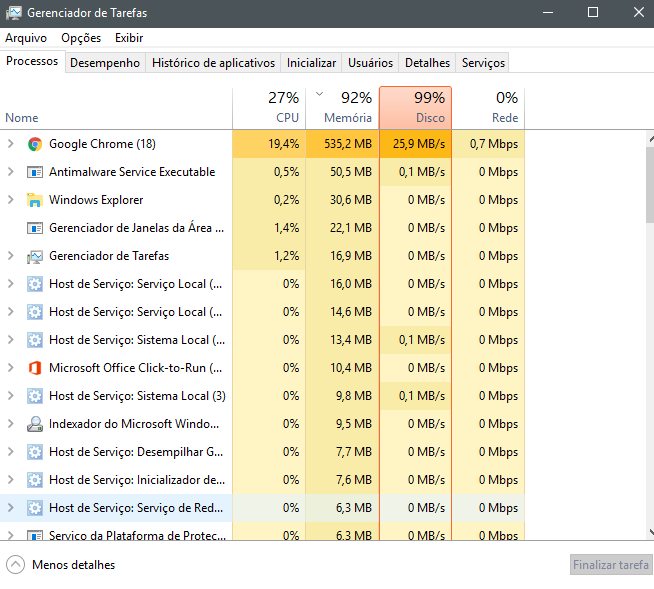654x589 pixels.
Task: Click the Gerenciador de Janelas da Área icon
Action: (x=35, y=228)
